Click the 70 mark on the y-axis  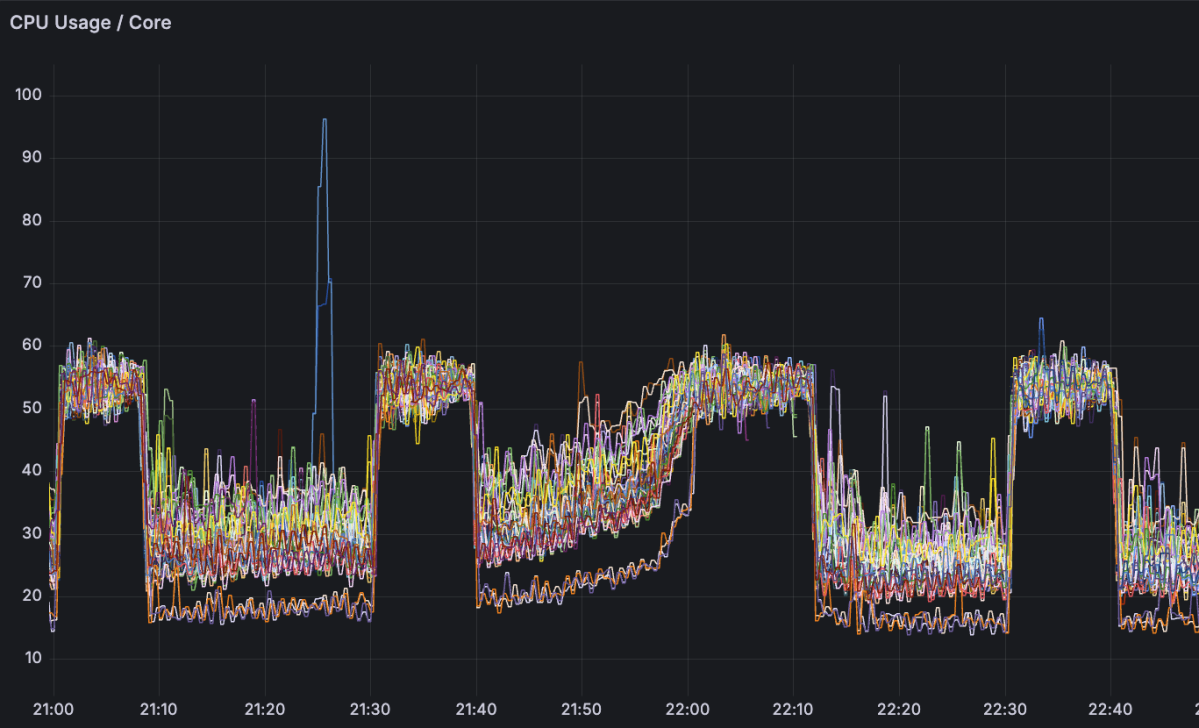(x=30, y=282)
